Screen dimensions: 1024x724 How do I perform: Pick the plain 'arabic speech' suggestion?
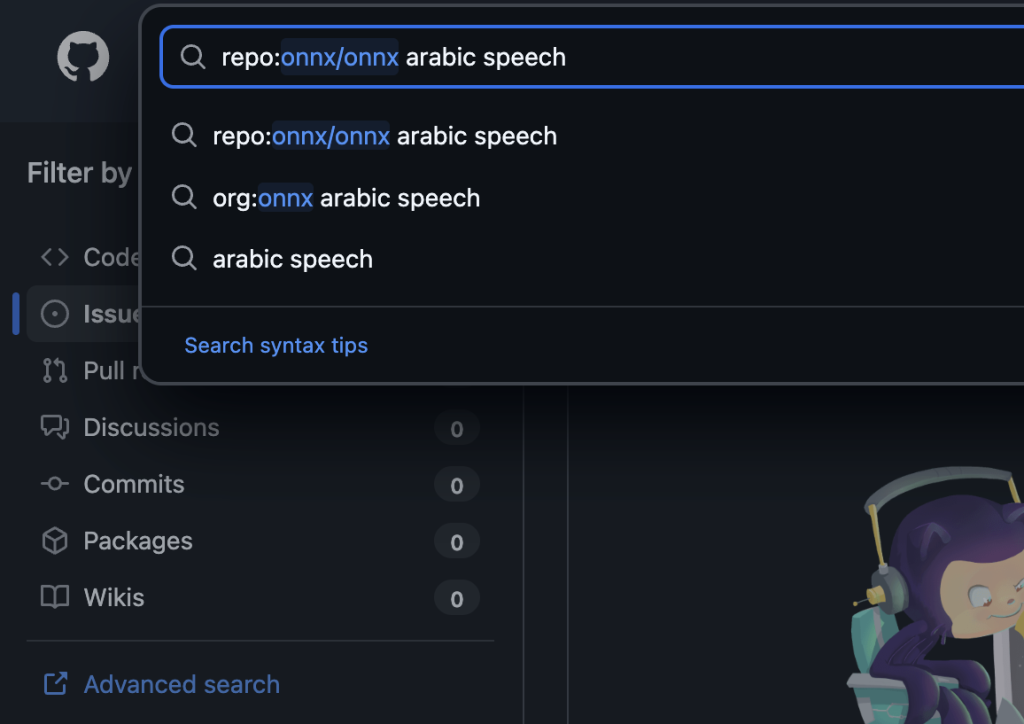click(x=293, y=259)
